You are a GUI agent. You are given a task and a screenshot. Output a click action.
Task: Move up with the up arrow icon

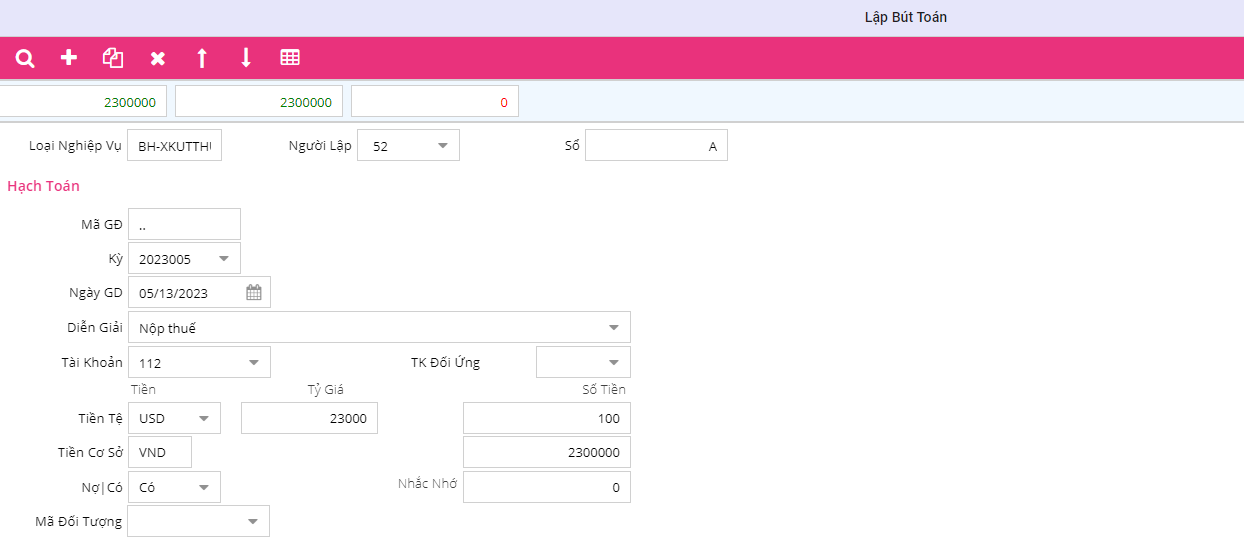click(202, 58)
